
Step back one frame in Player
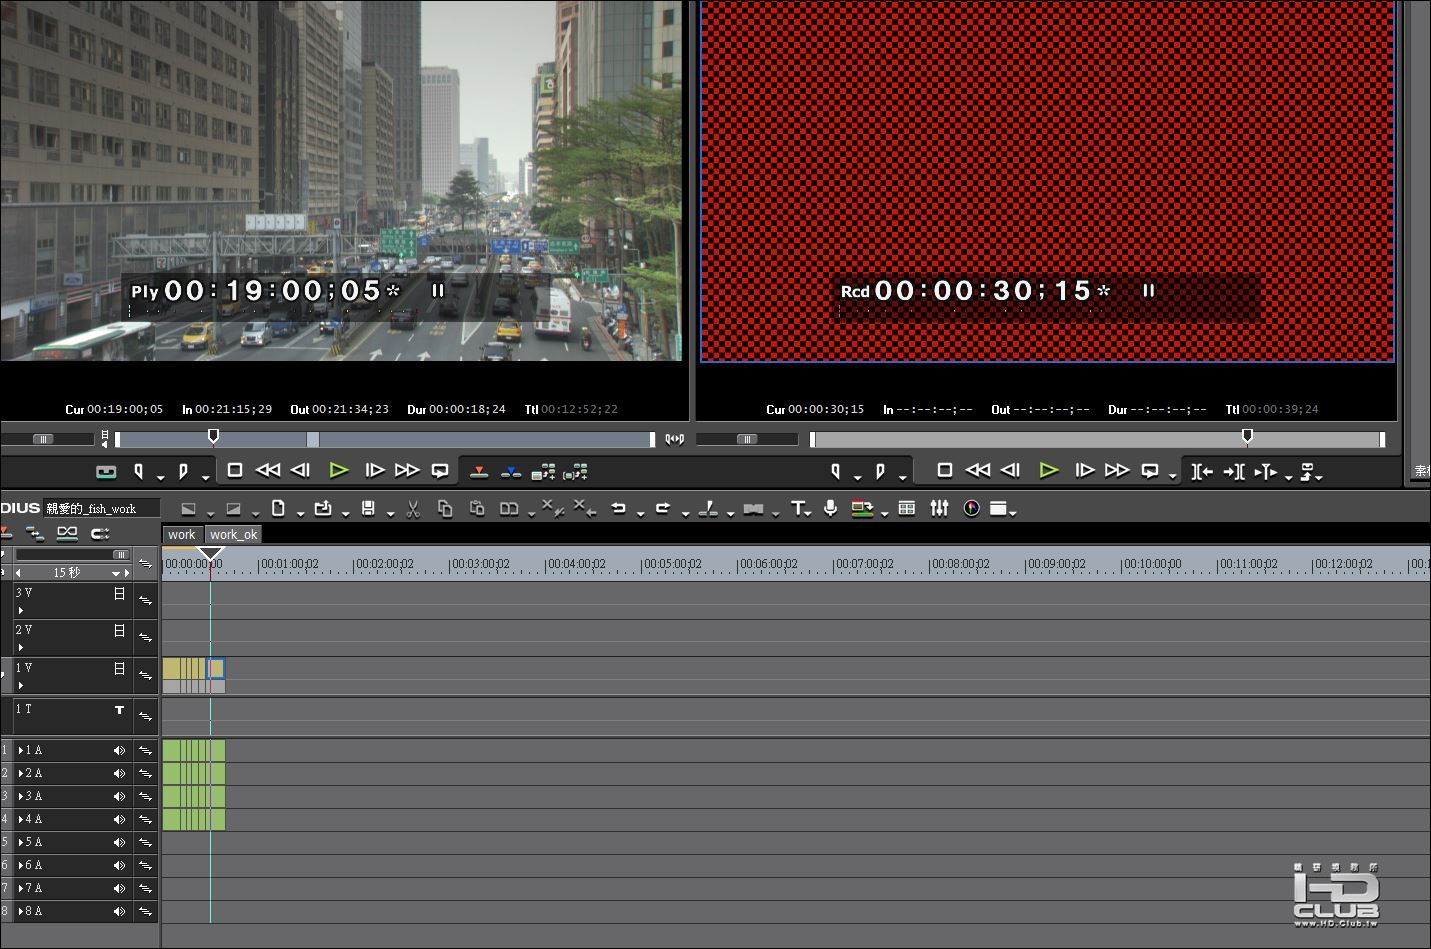click(x=300, y=470)
